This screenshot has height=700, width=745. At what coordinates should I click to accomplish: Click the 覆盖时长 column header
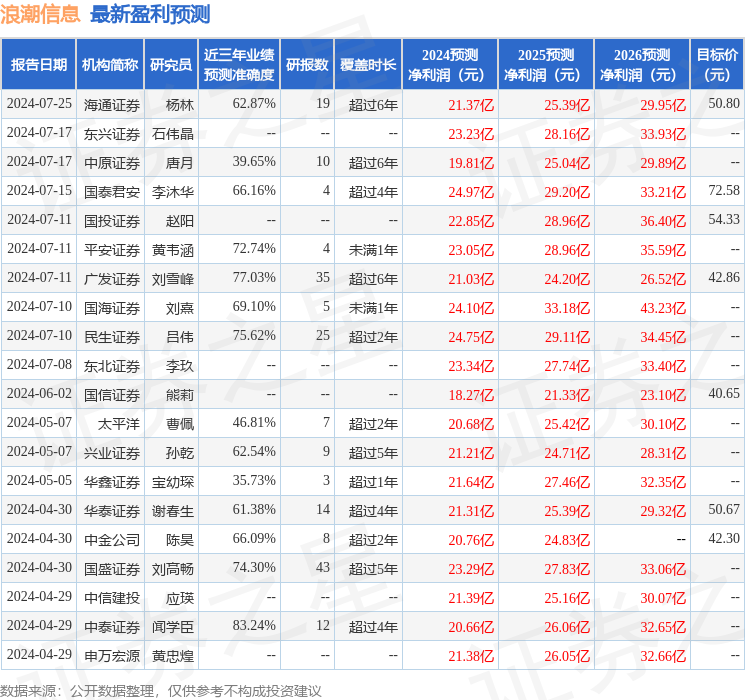click(x=368, y=64)
